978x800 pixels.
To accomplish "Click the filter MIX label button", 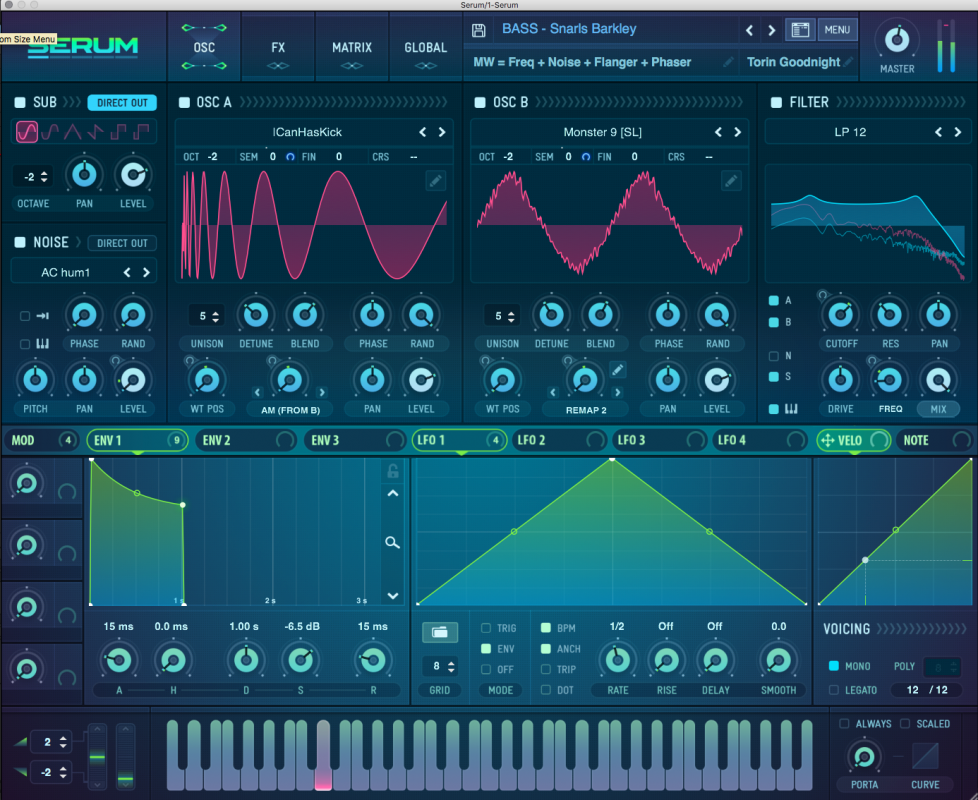I will point(938,409).
